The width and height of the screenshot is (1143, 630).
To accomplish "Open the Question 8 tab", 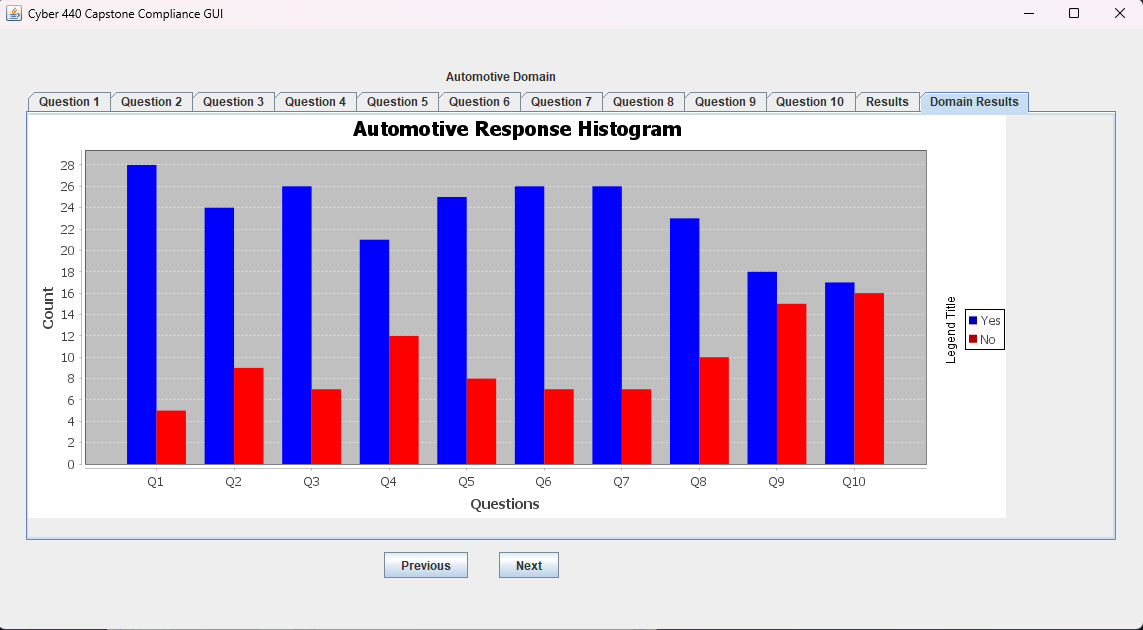I will [643, 102].
